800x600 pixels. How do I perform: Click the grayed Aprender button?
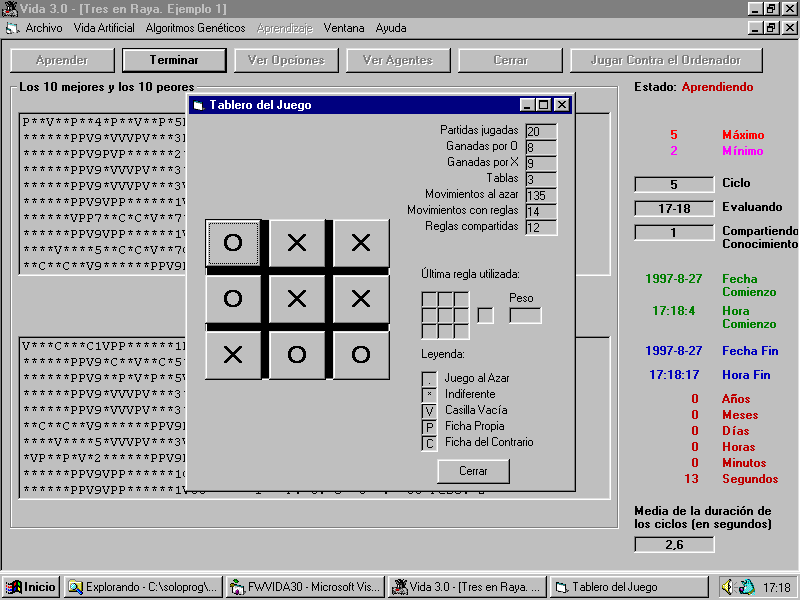pos(62,60)
